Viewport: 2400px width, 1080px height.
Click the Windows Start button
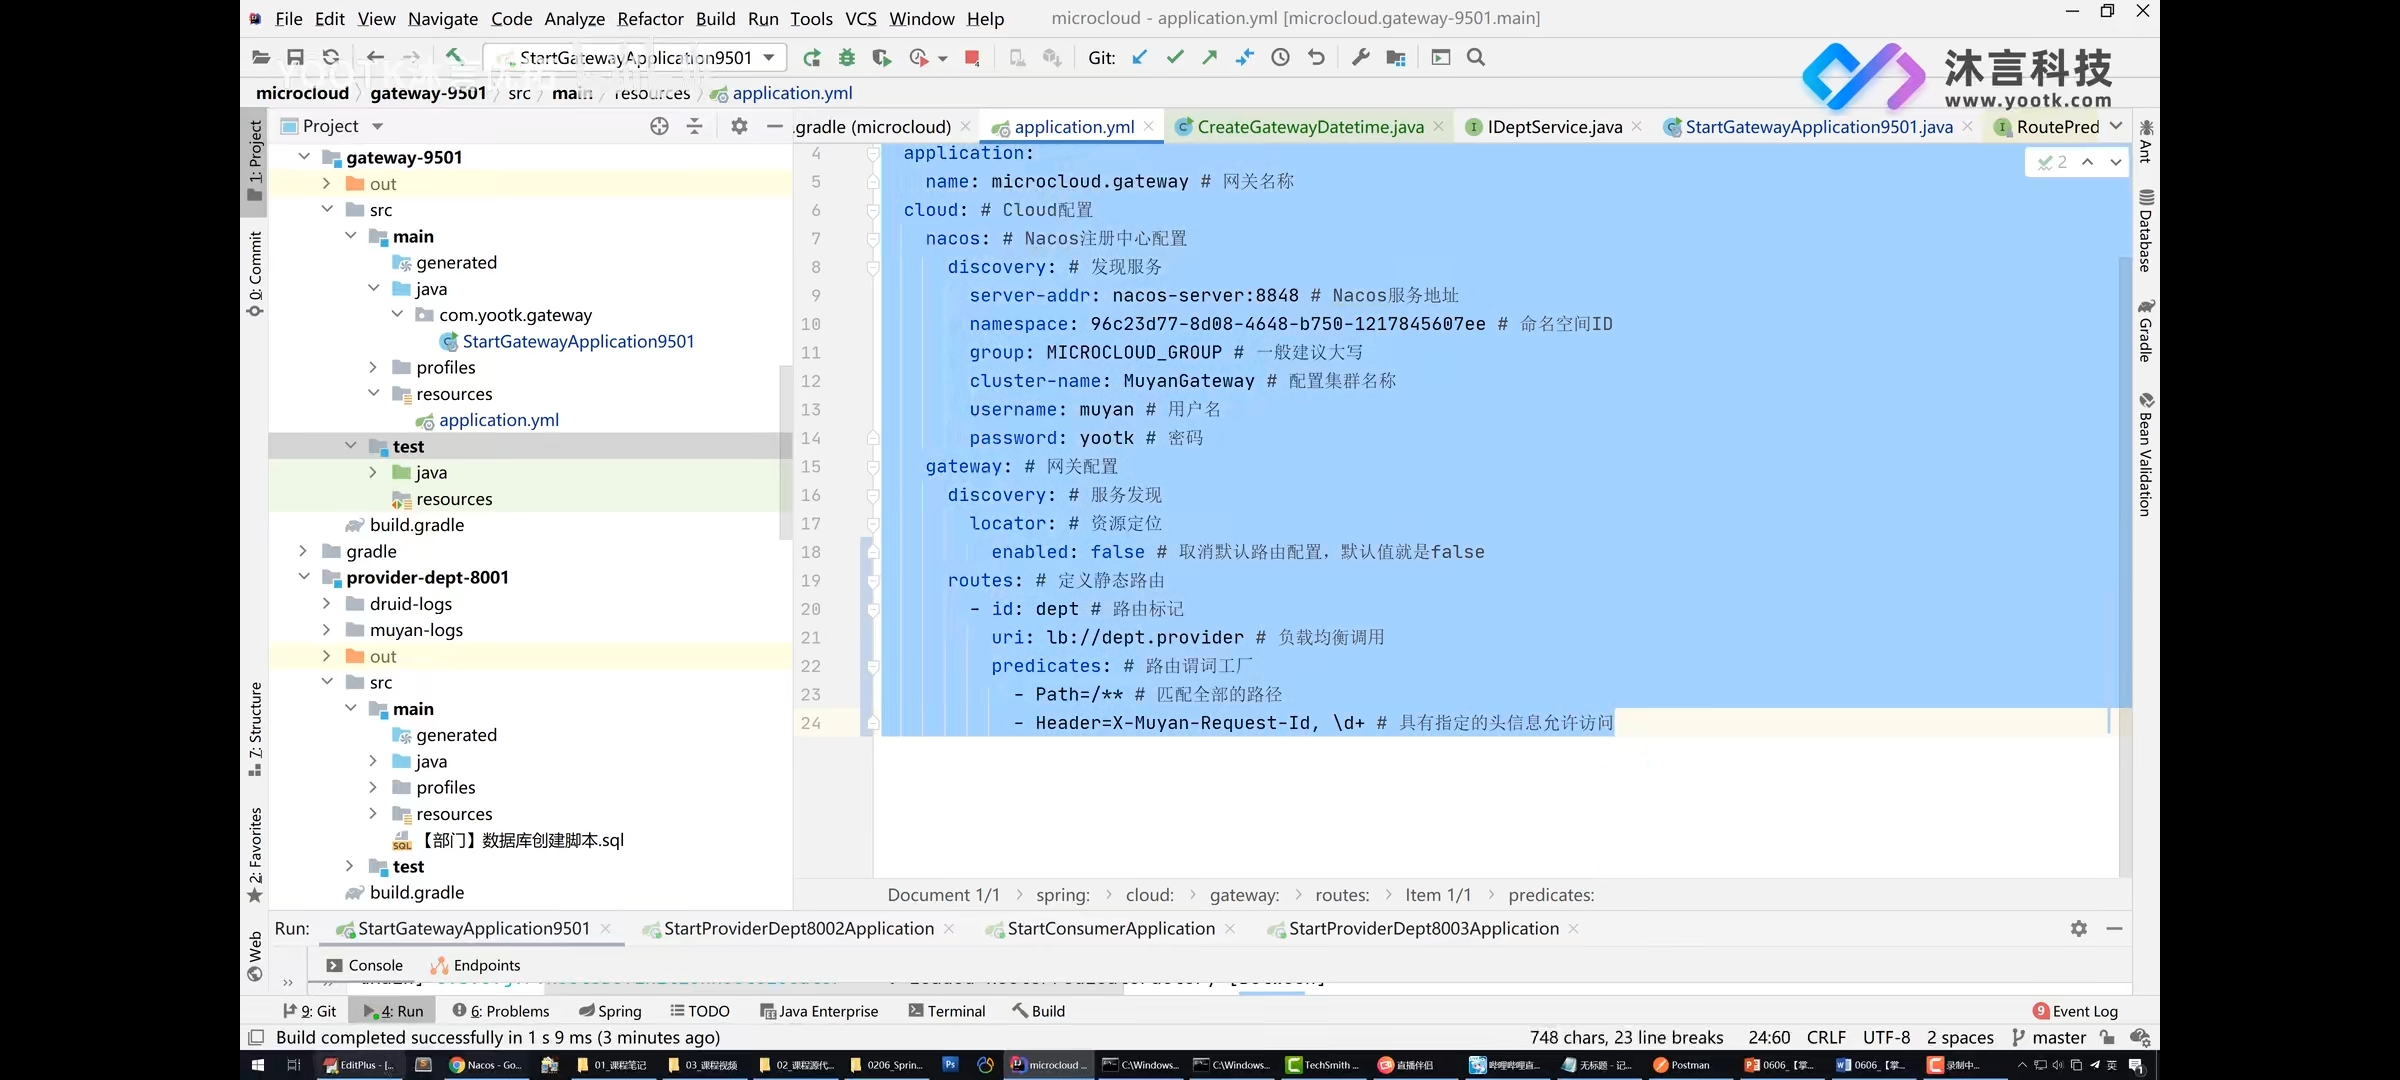coord(257,1065)
